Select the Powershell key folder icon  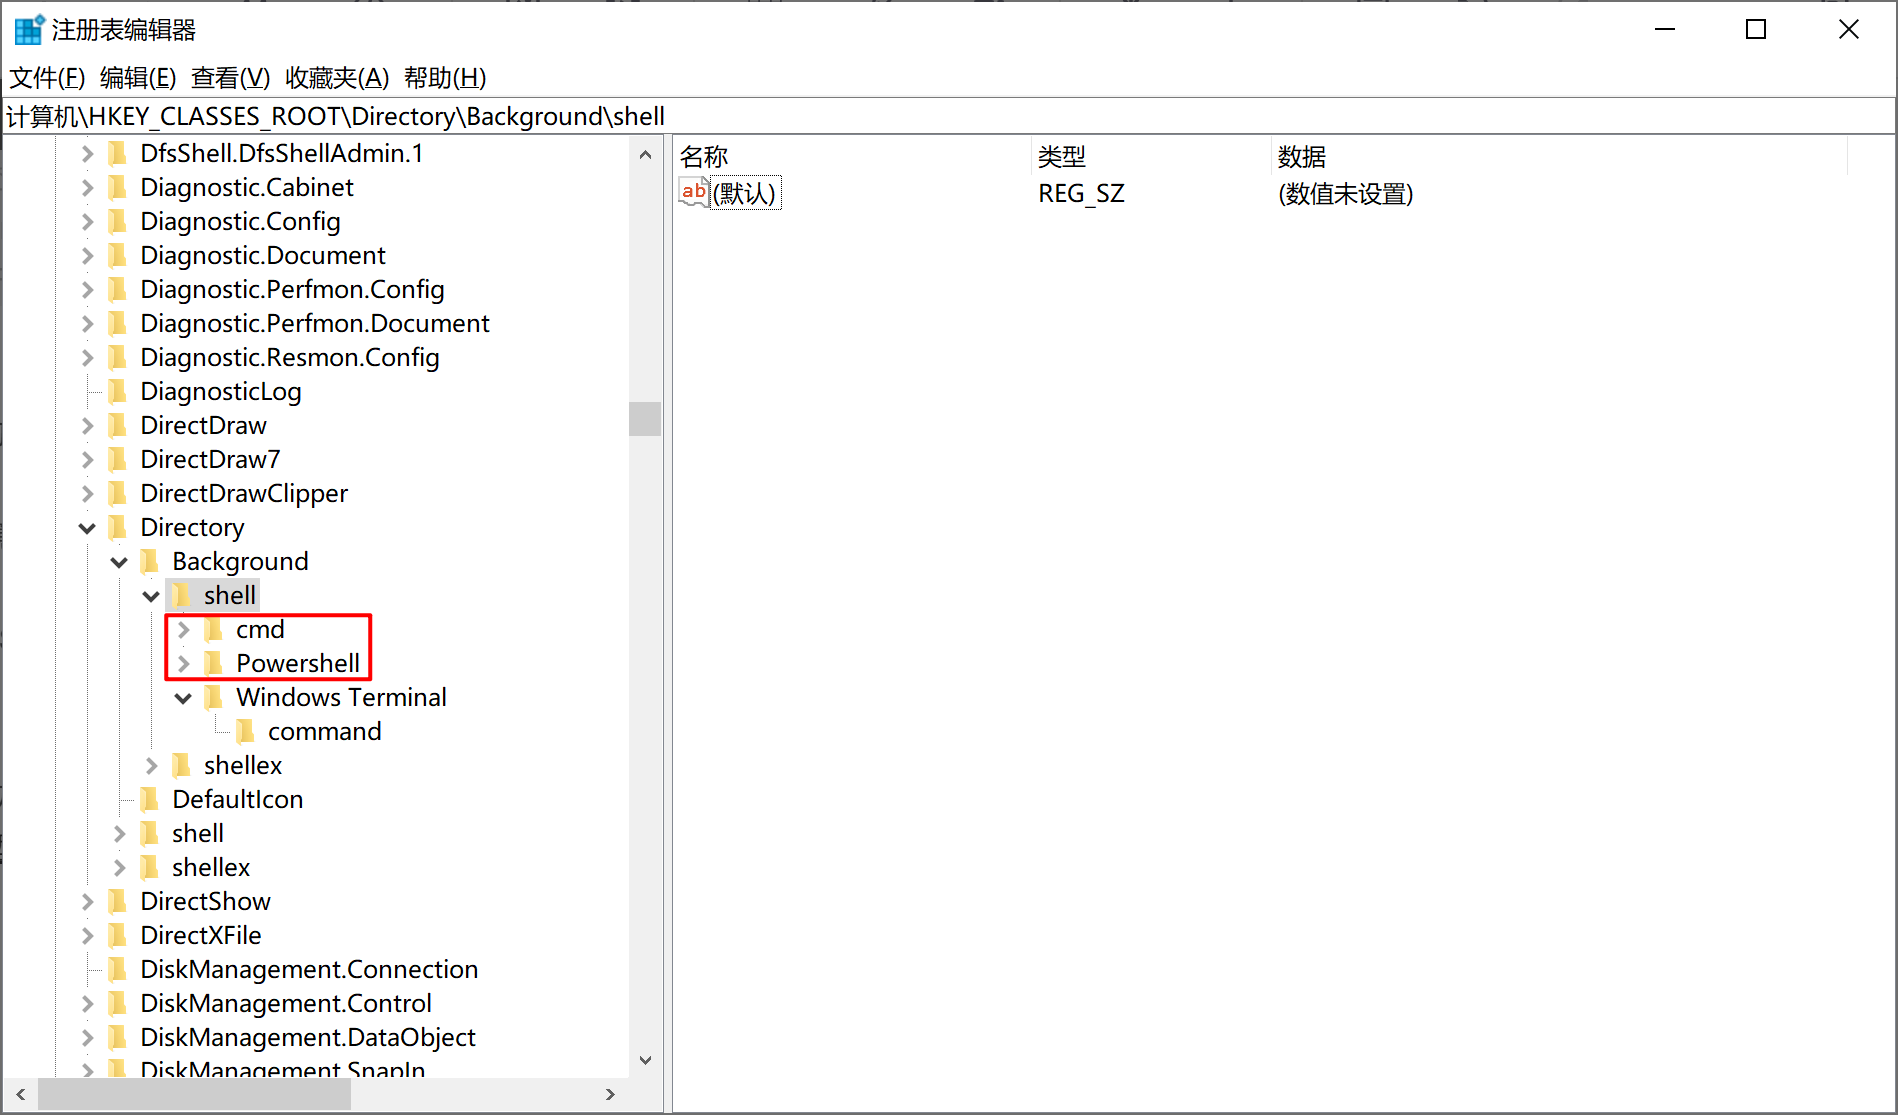tap(215, 663)
